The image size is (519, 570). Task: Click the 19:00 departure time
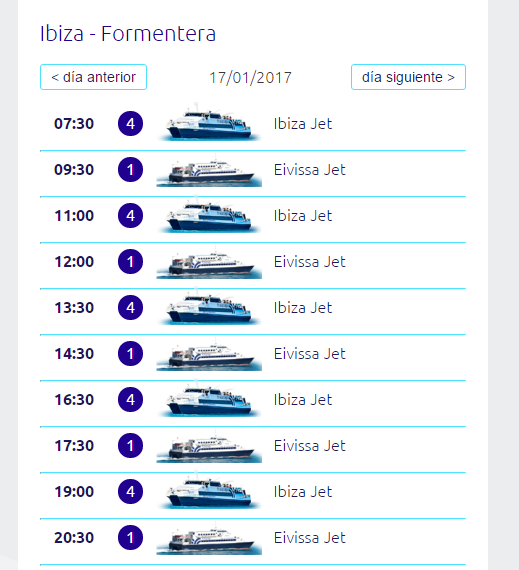(x=74, y=491)
